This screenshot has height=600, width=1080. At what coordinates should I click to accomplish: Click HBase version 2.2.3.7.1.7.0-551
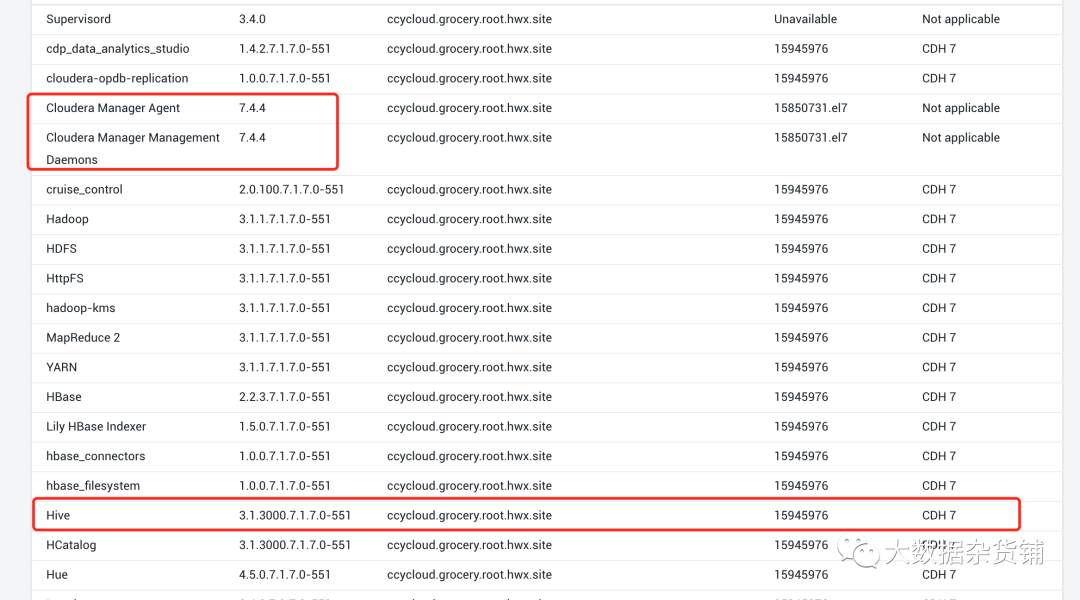tap(284, 397)
